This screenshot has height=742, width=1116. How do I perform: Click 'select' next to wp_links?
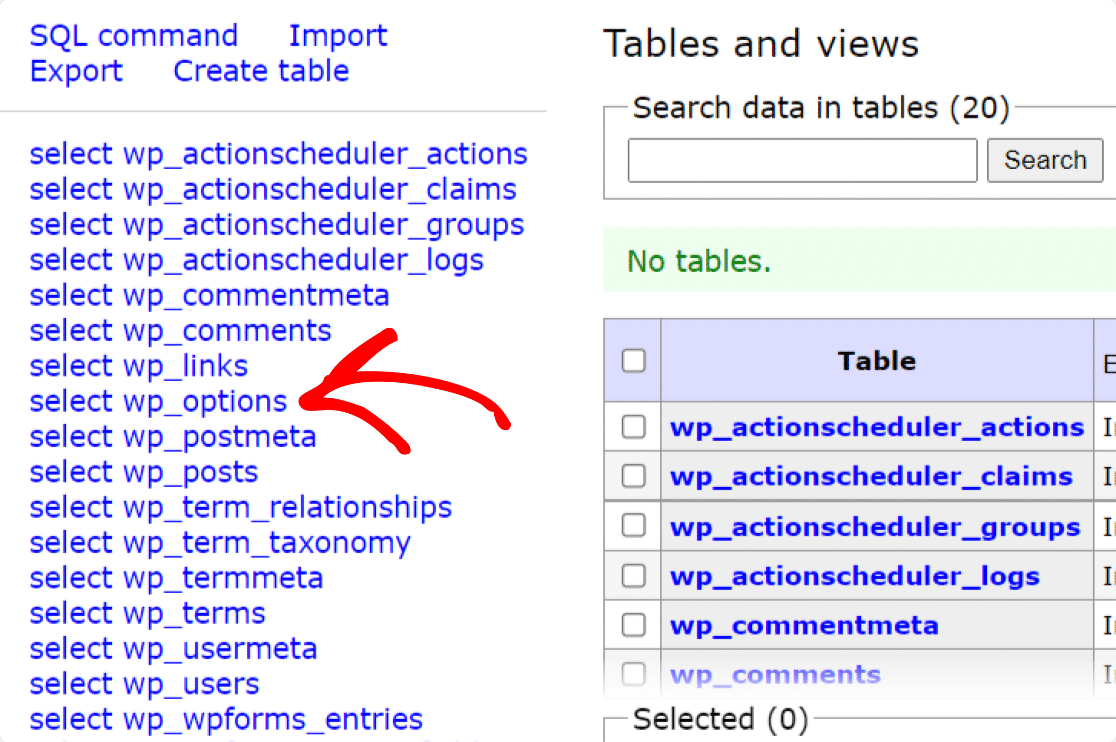(x=71, y=366)
